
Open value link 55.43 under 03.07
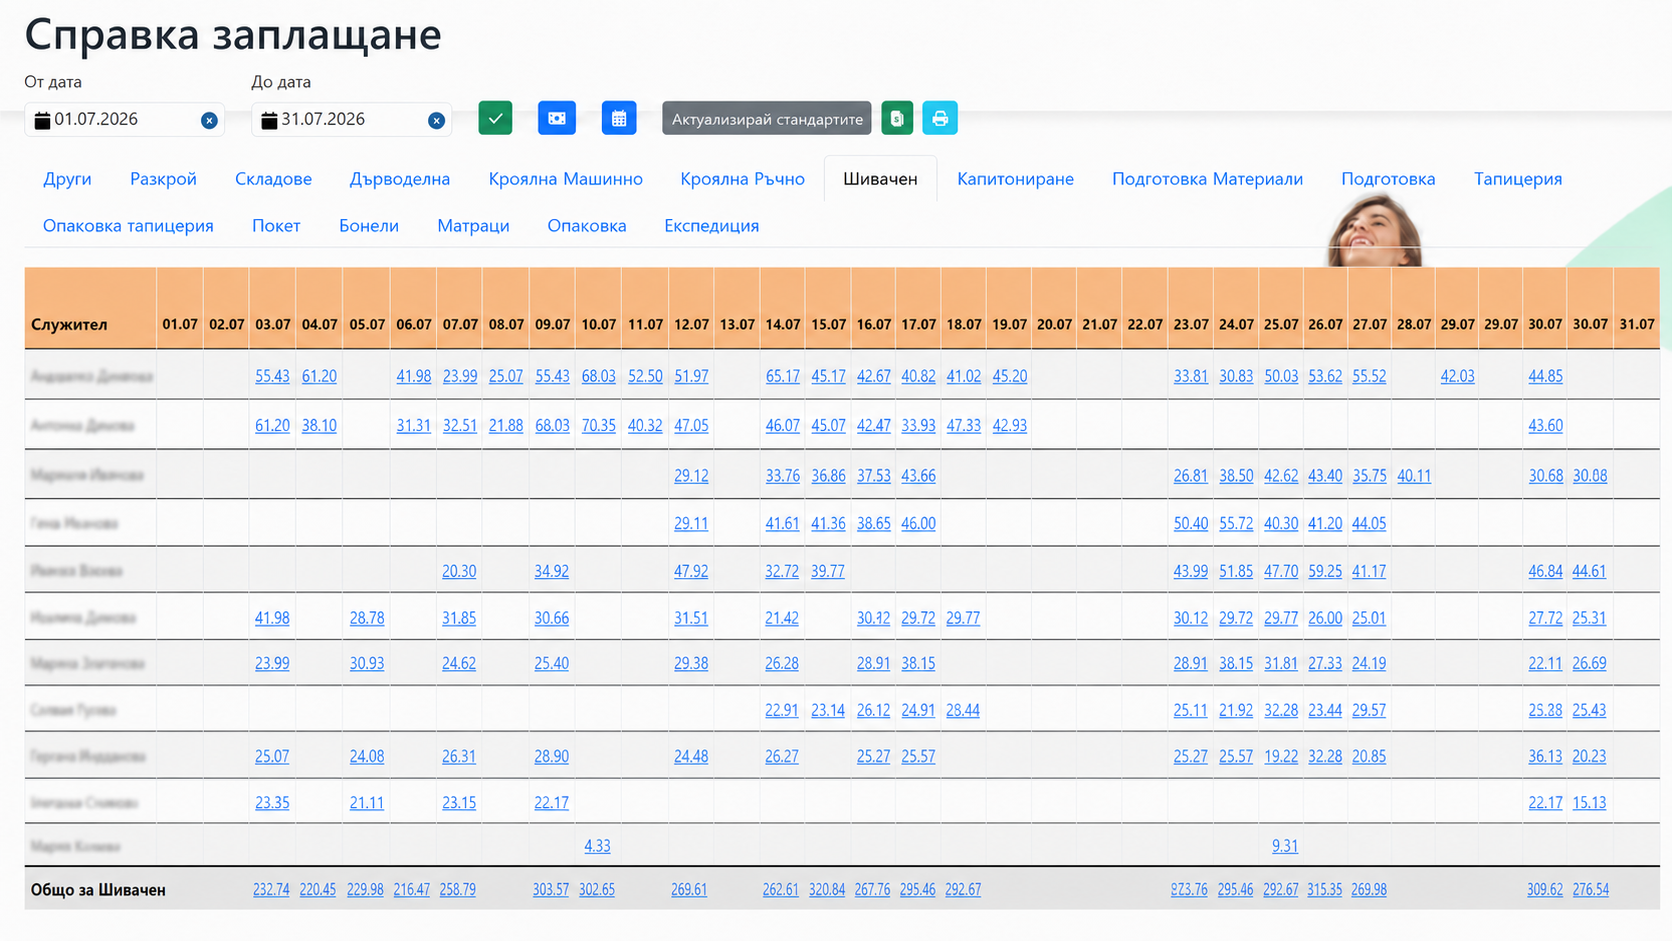[272, 377]
